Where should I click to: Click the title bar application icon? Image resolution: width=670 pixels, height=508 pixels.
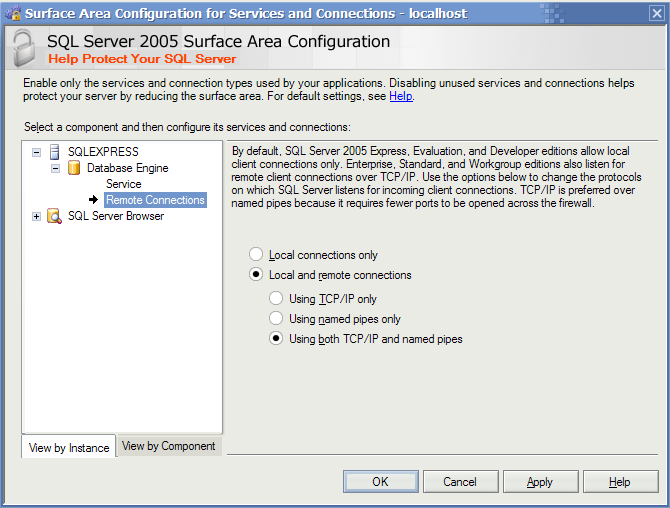[13, 13]
